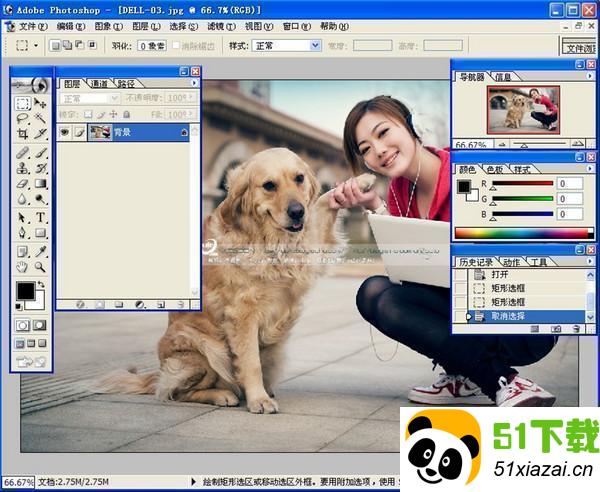
Task: Click the 文件浏览 file browser button
Action: 579,47
